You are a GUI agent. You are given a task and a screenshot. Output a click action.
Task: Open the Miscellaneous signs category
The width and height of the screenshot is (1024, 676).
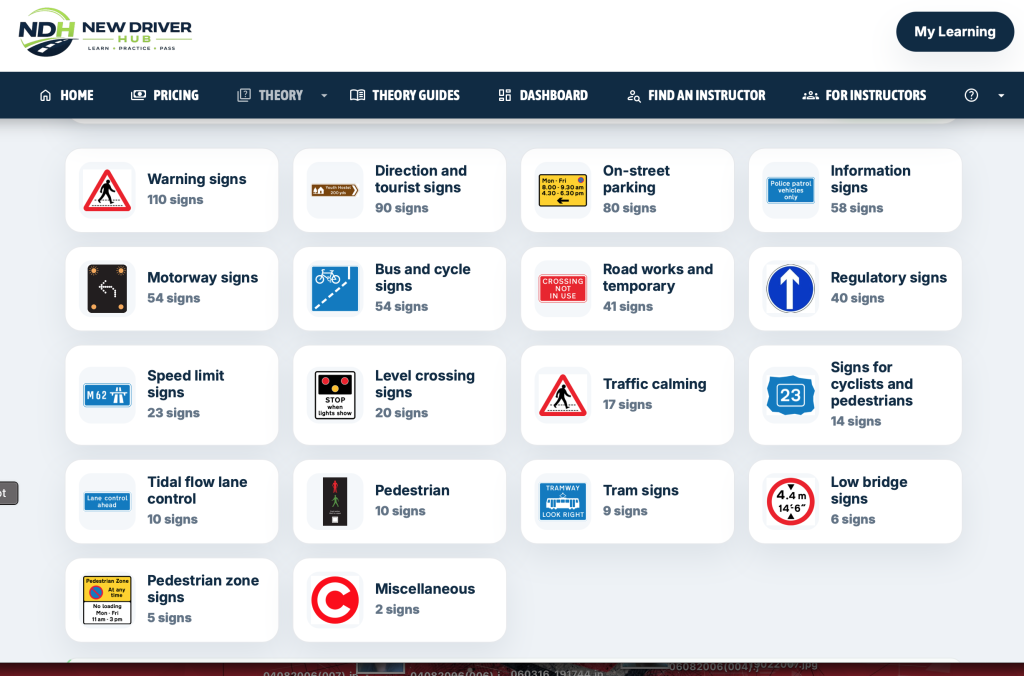(x=400, y=600)
